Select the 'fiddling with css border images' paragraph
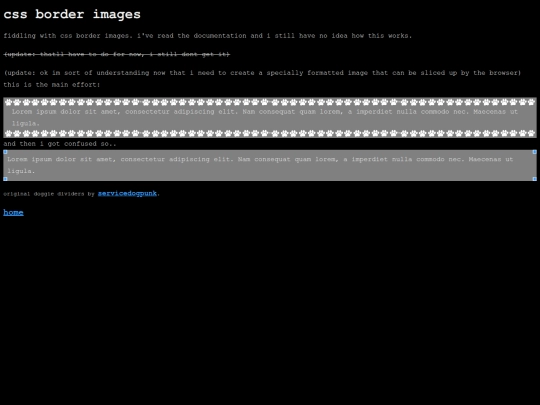This screenshot has height=405, width=540. click(208, 36)
